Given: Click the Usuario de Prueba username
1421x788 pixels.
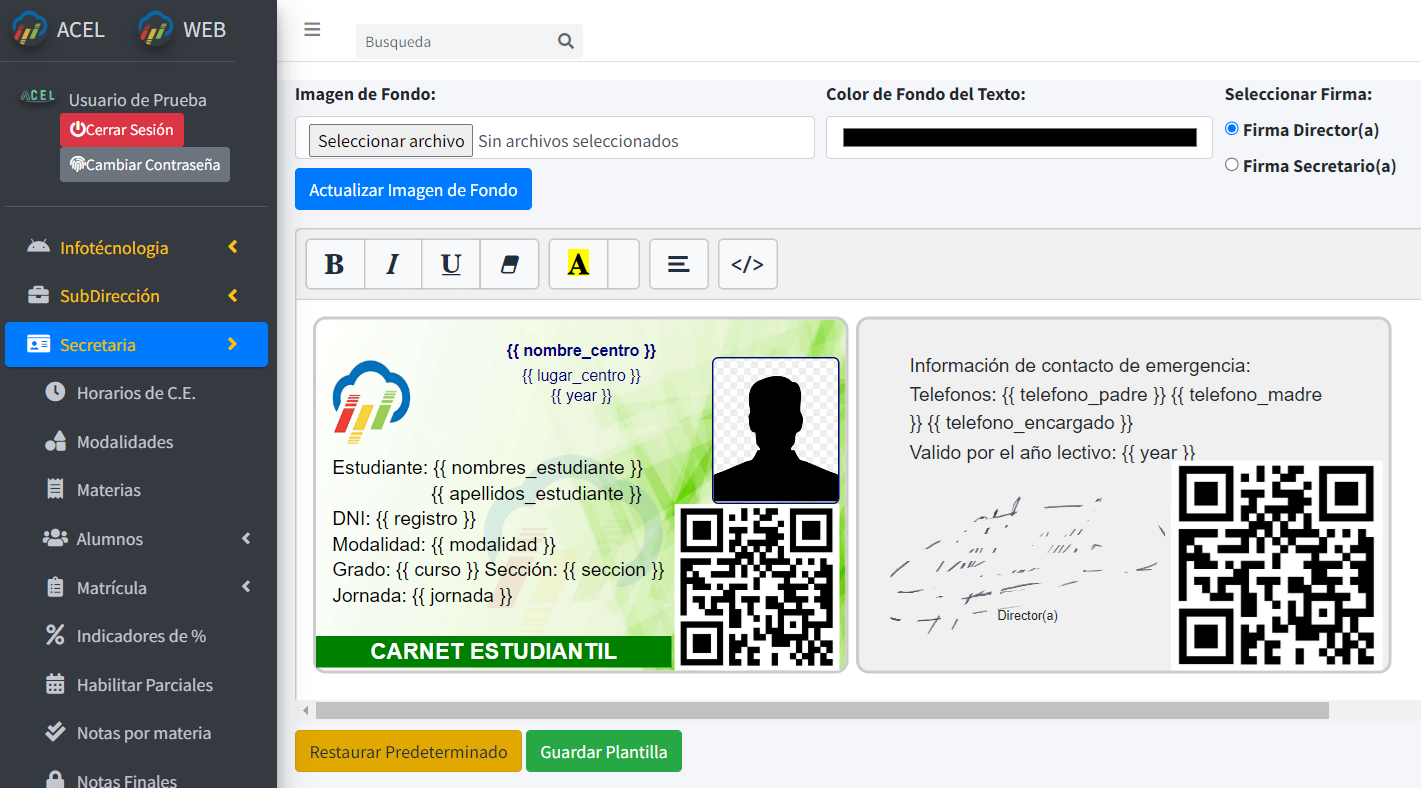Looking at the screenshot, I should point(138,100).
